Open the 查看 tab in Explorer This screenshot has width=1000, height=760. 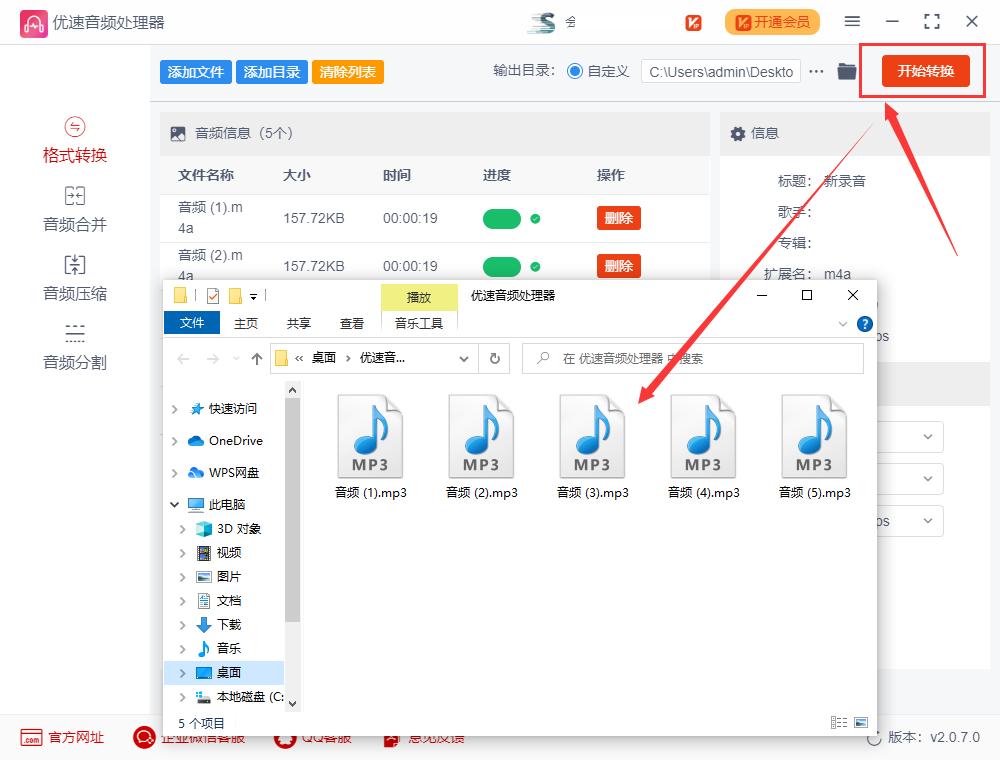pyautogui.click(x=352, y=323)
